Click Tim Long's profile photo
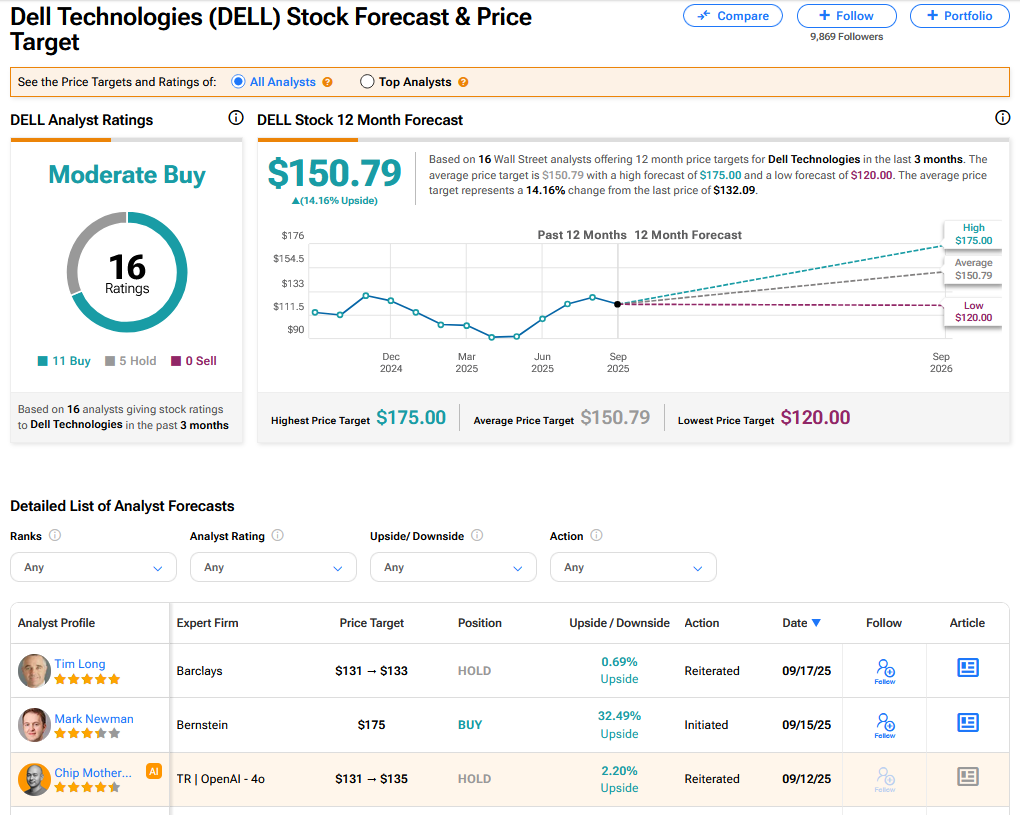This screenshot has width=1020, height=815. (34, 671)
